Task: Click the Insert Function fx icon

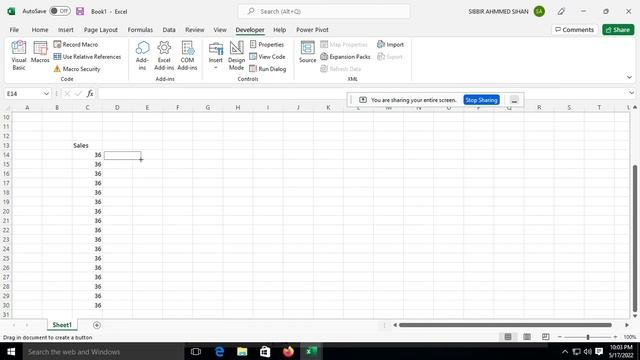Action: (90, 93)
